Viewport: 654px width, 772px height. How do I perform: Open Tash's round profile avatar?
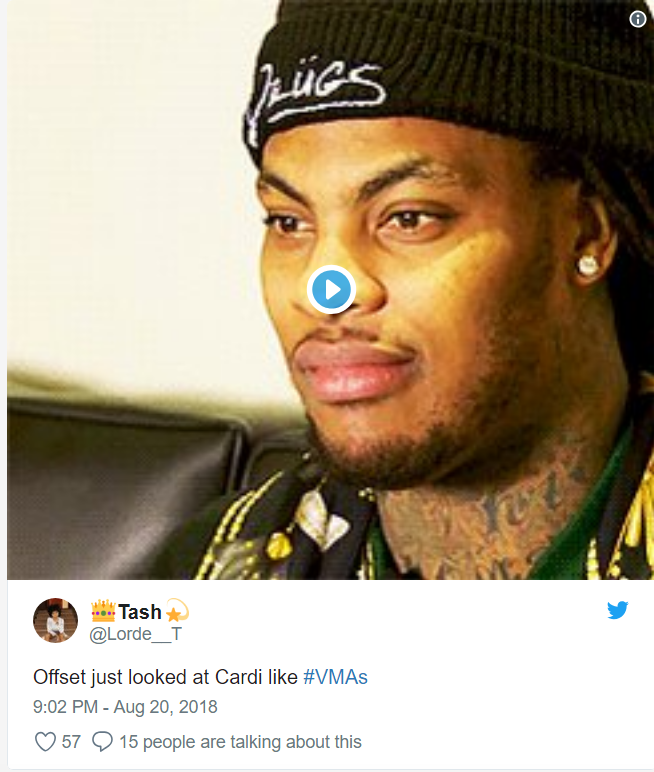[55, 620]
